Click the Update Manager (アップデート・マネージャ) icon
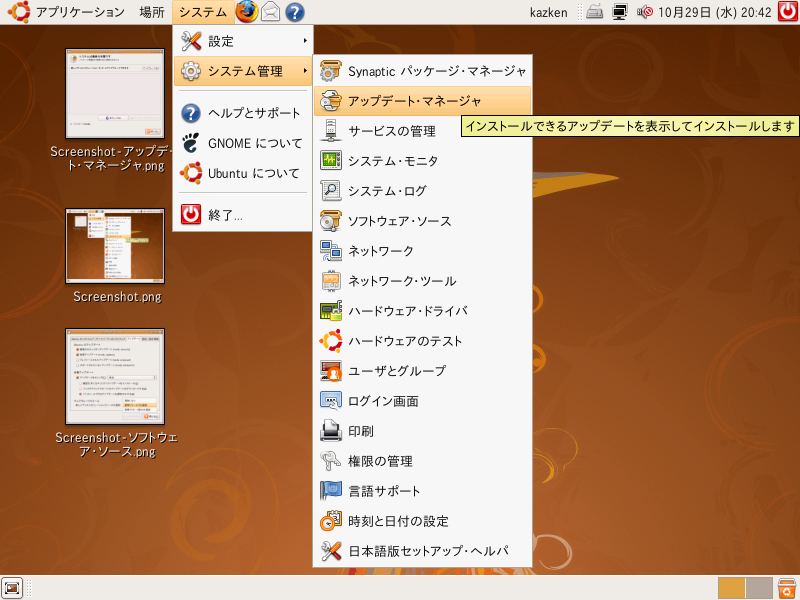800x600 pixels. (331, 101)
